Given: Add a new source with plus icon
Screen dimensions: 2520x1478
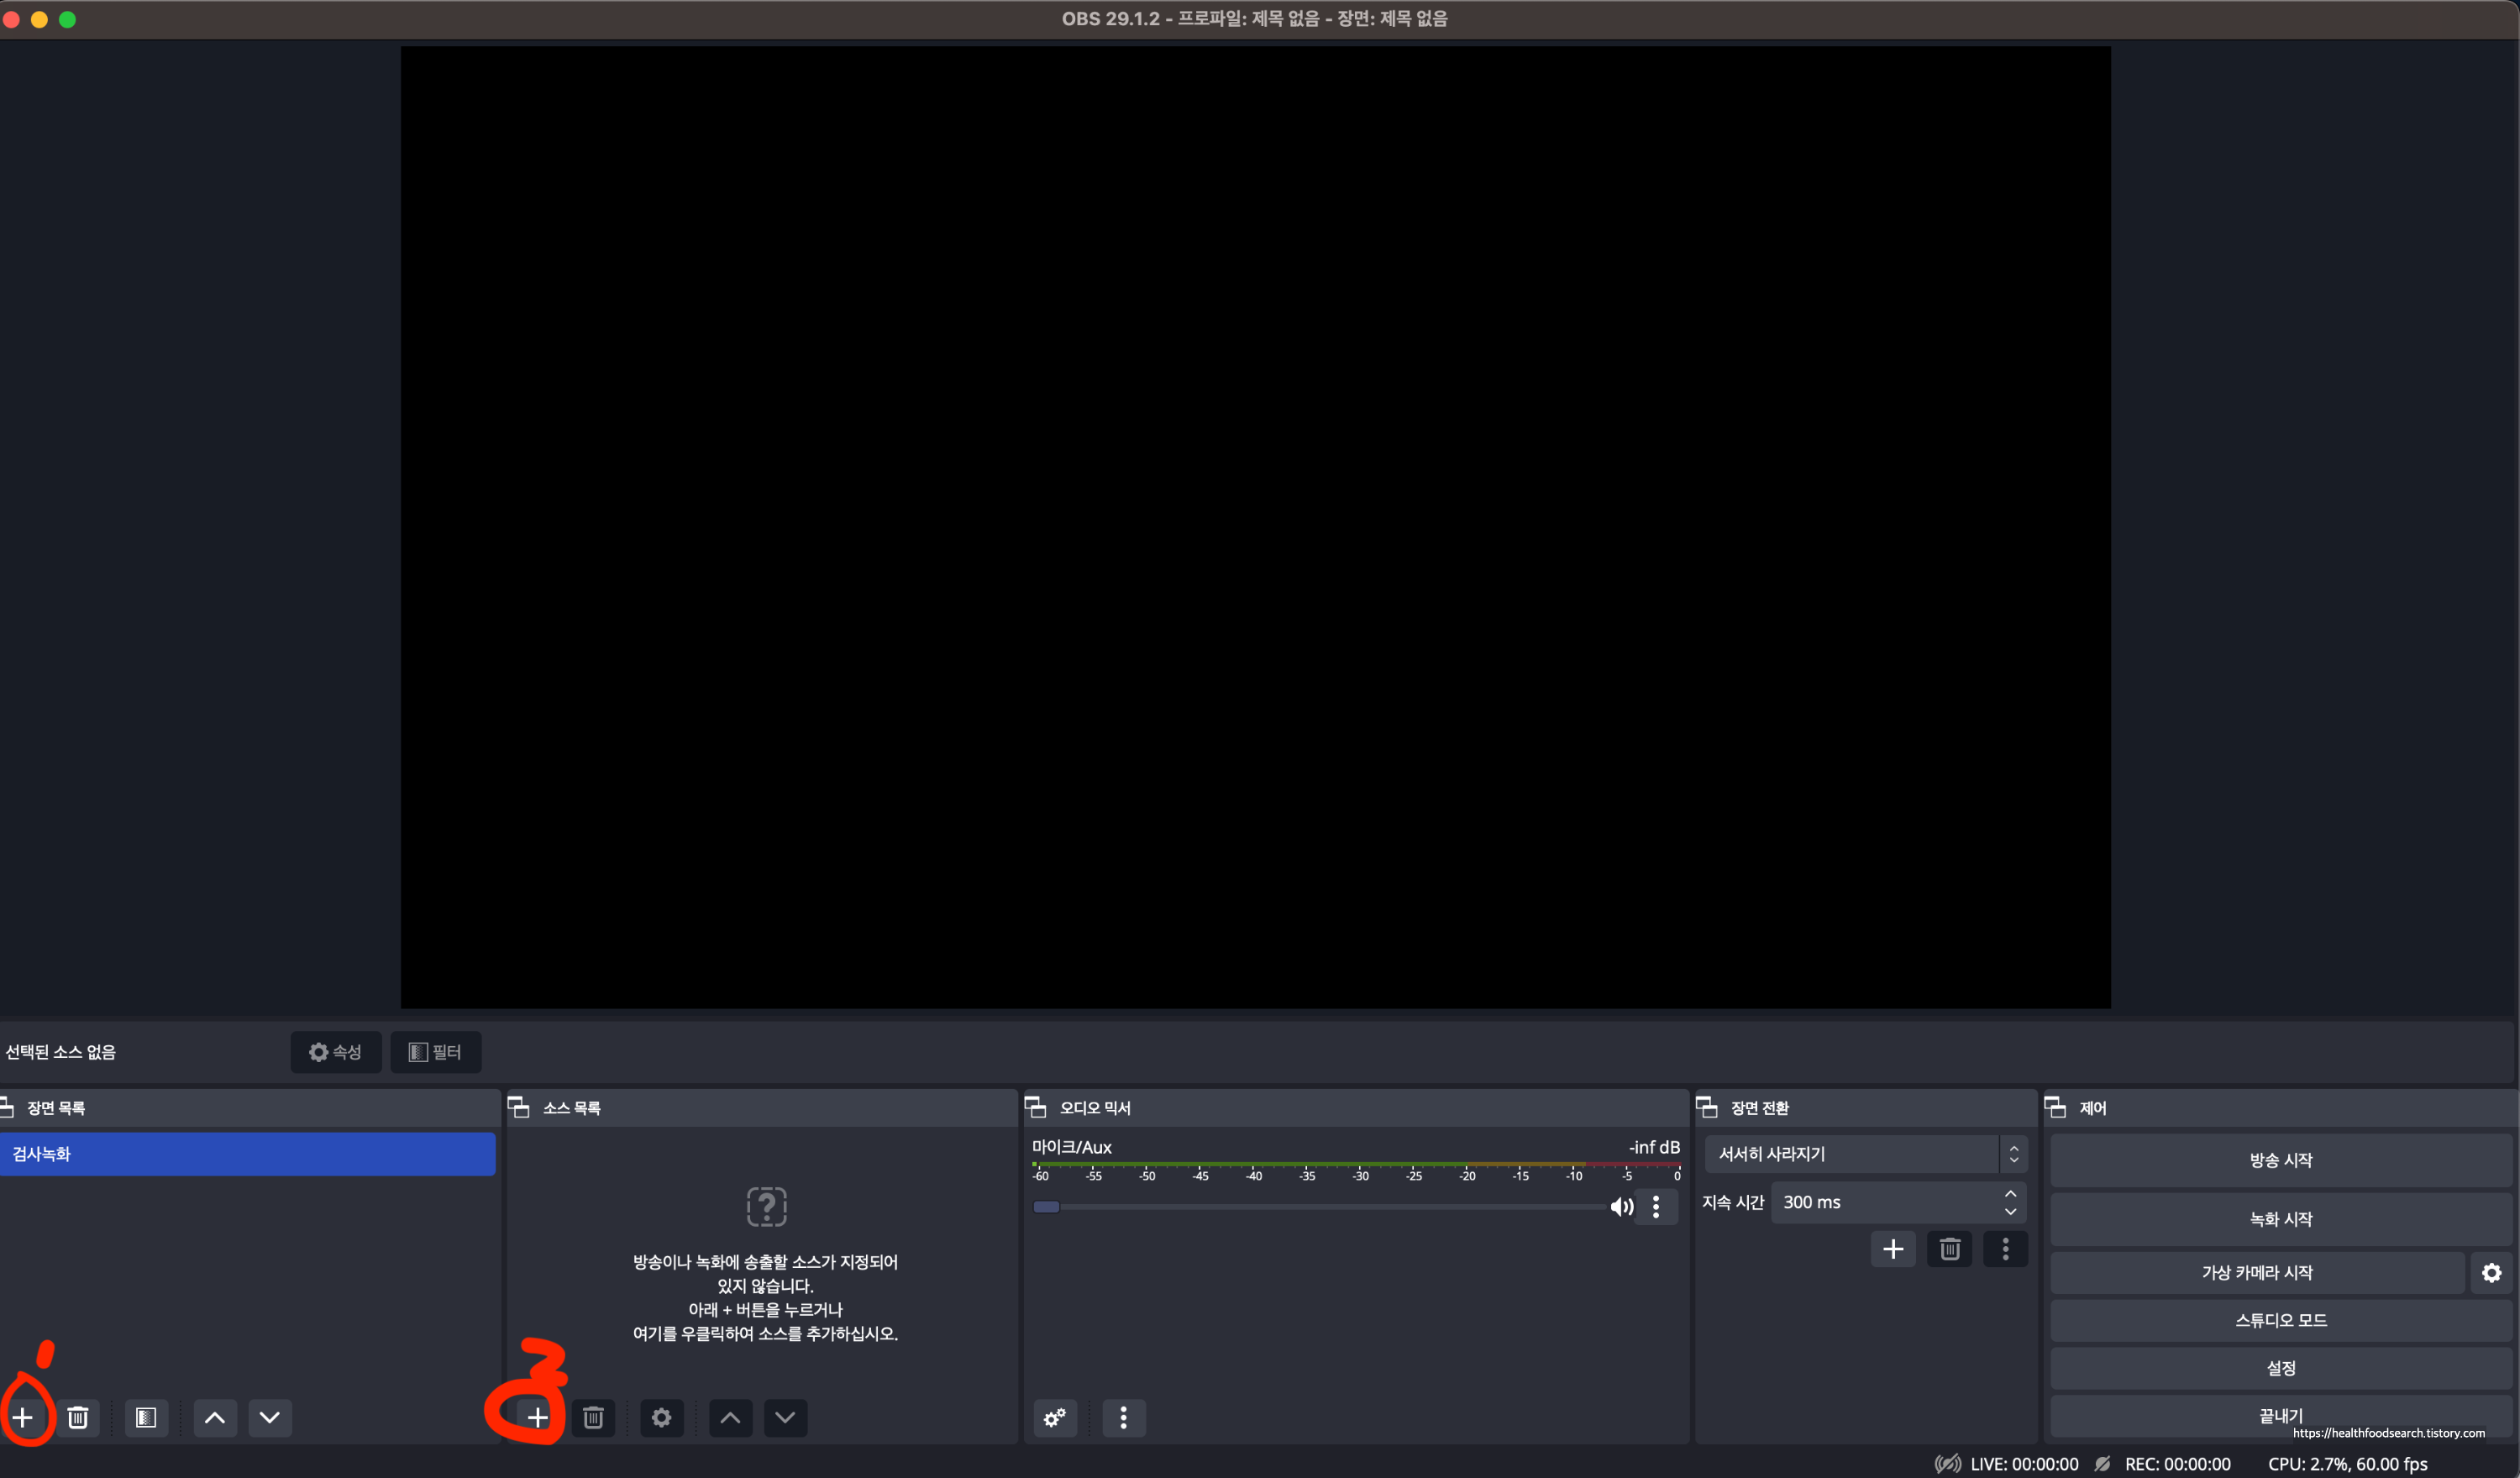Looking at the screenshot, I should [x=538, y=1417].
